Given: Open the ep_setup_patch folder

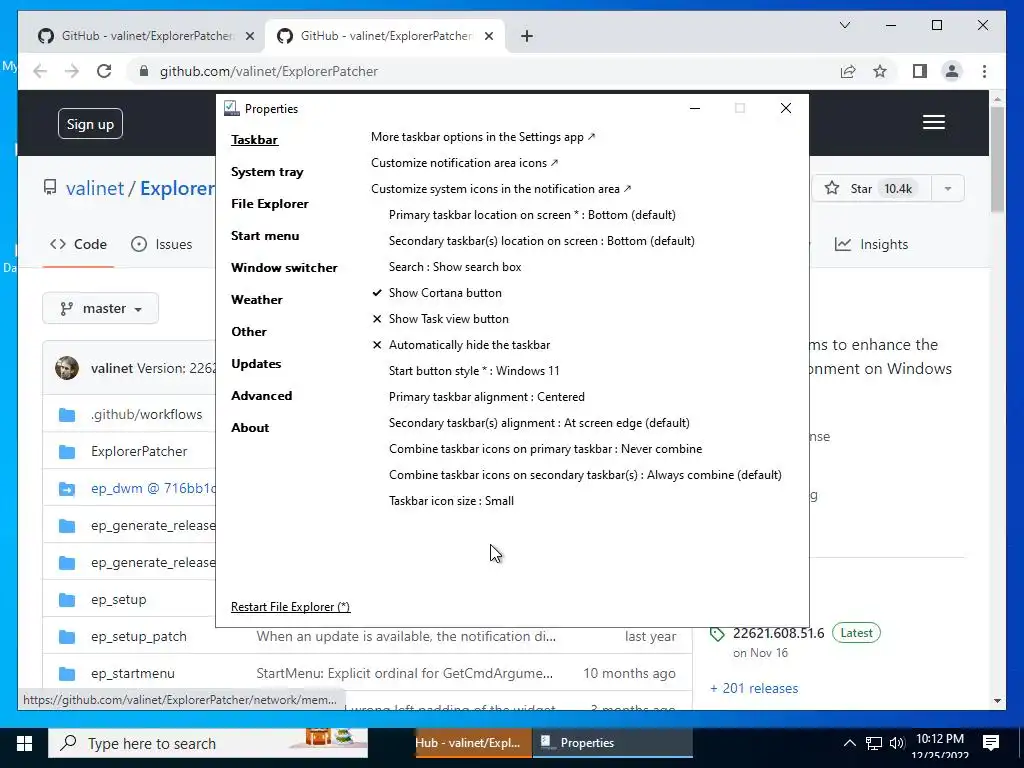Looking at the screenshot, I should pyautogui.click(x=138, y=637).
